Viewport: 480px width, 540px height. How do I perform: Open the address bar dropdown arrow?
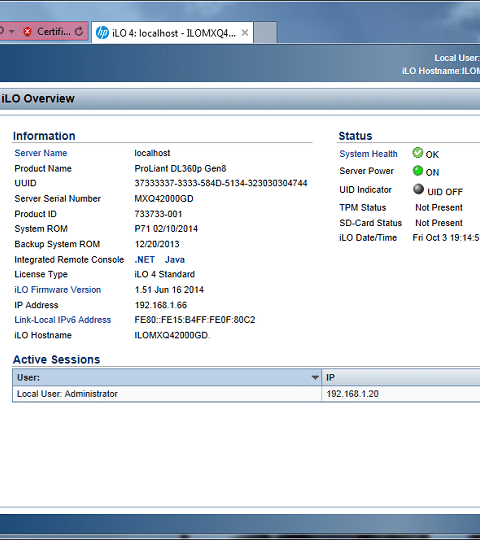(x=12, y=31)
